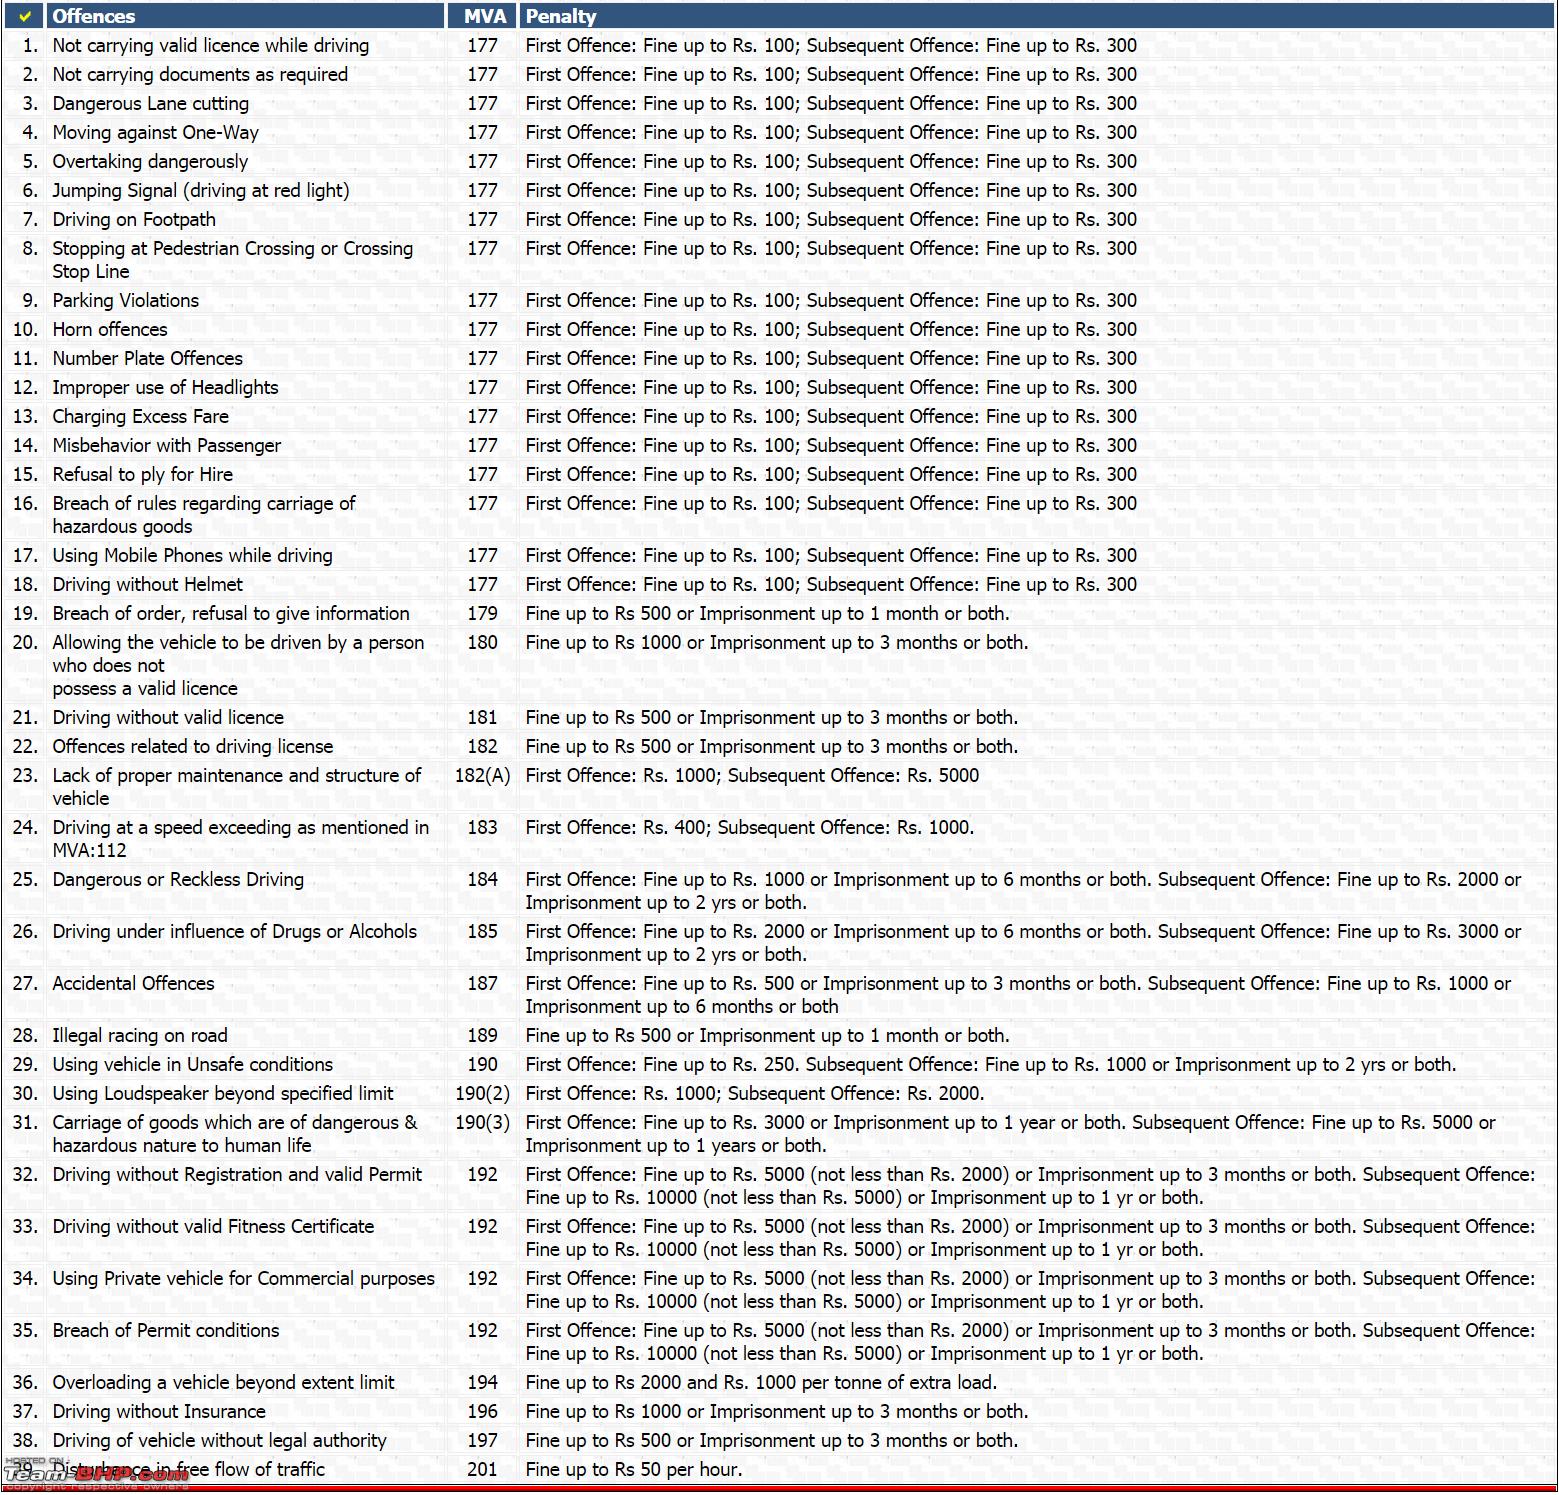Screen dimensions: 1559x1495
Task: Click 'Jumping Signal (driving at red light)'
Action: [x=201, y=190]
